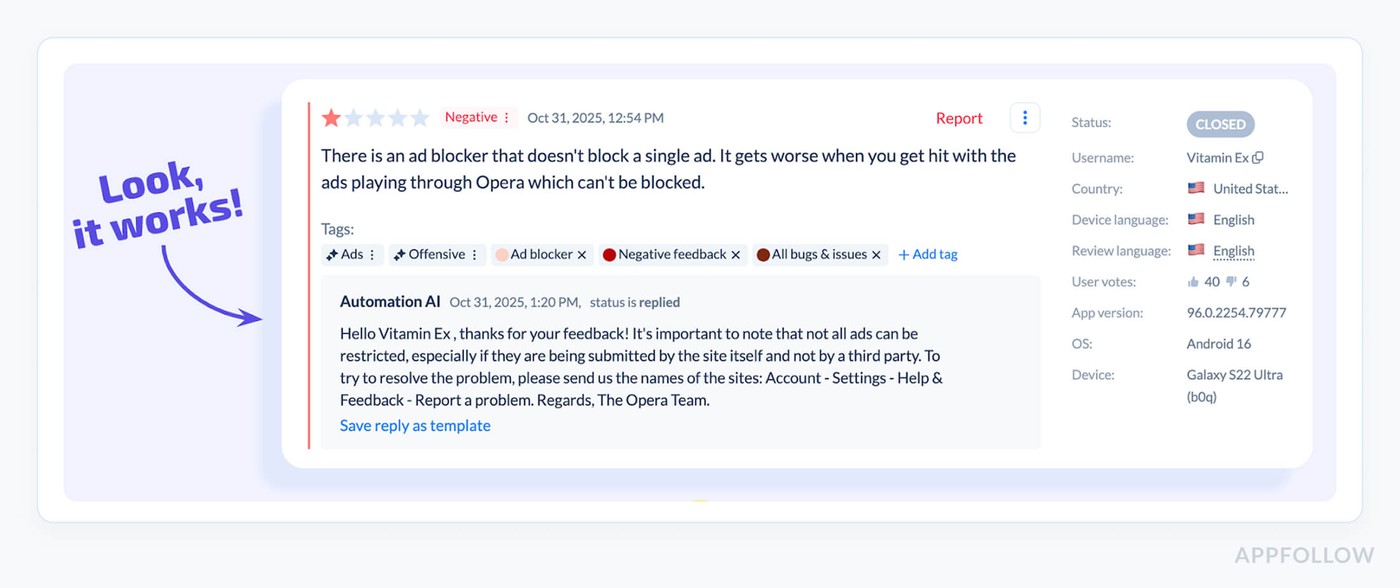Click the CLOSED status badge

(x=1220, y=124)
